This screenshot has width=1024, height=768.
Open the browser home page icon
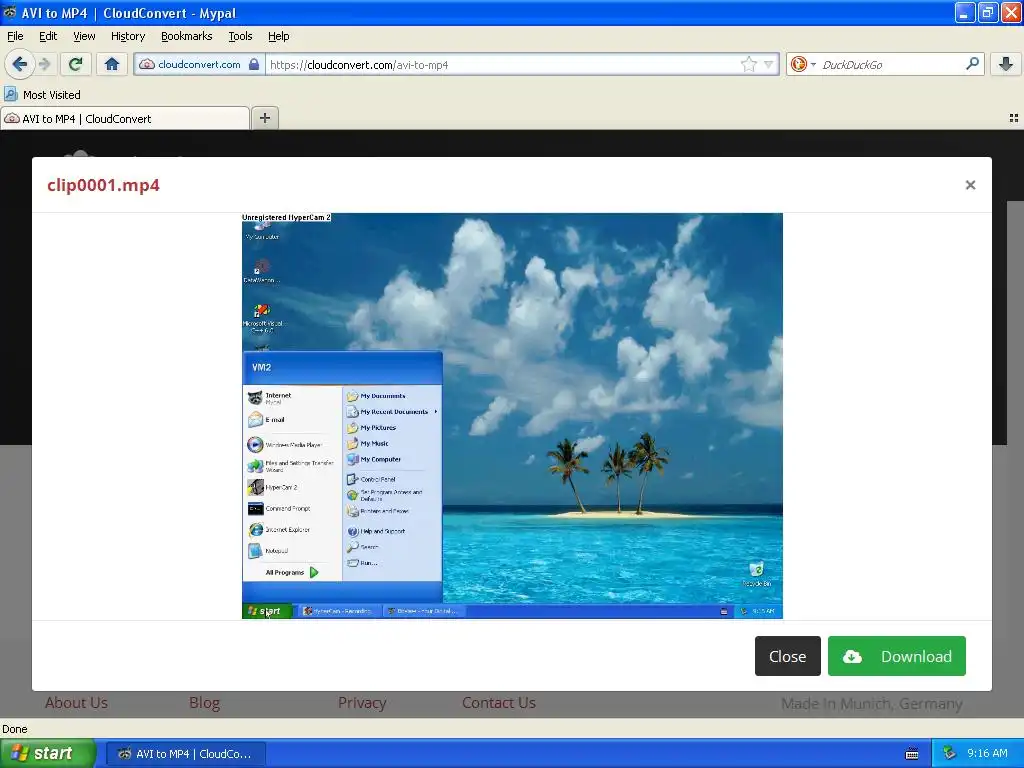112,64
